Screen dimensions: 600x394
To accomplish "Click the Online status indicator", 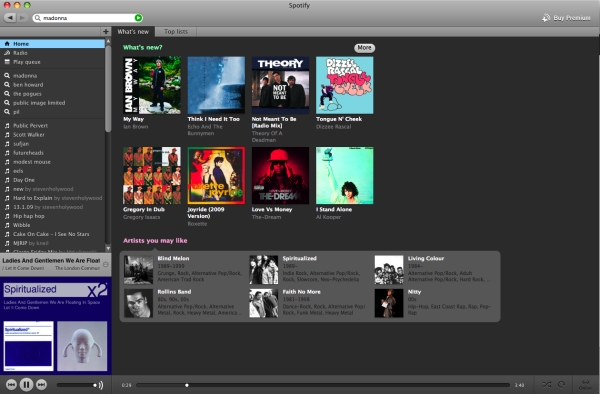I will (585, 384).
